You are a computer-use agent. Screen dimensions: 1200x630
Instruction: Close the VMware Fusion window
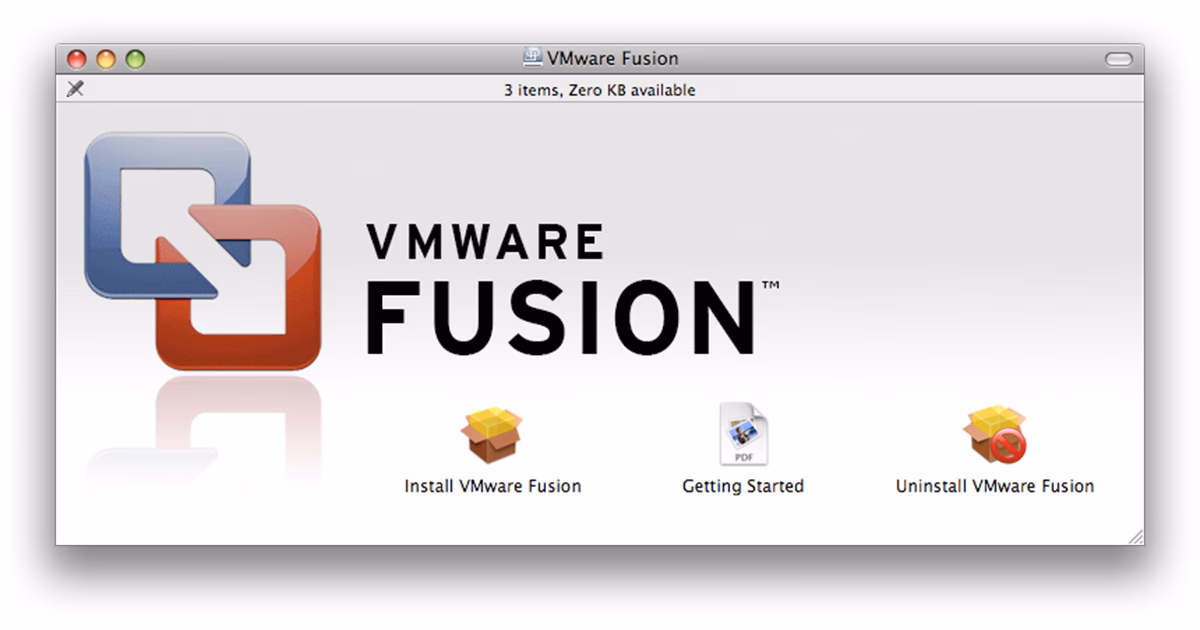coord(77,59)
